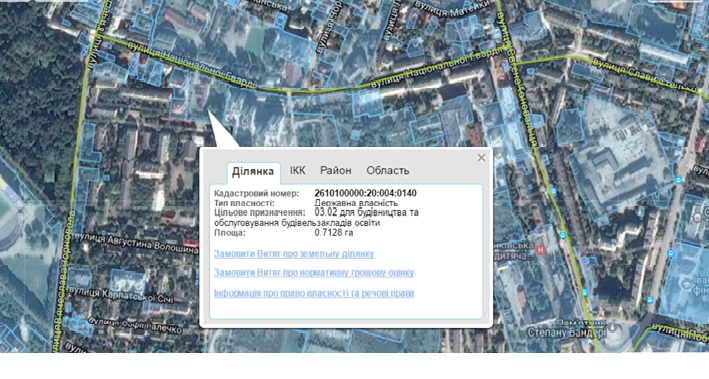Follow Інформація про право власності link

click(314, 294)
